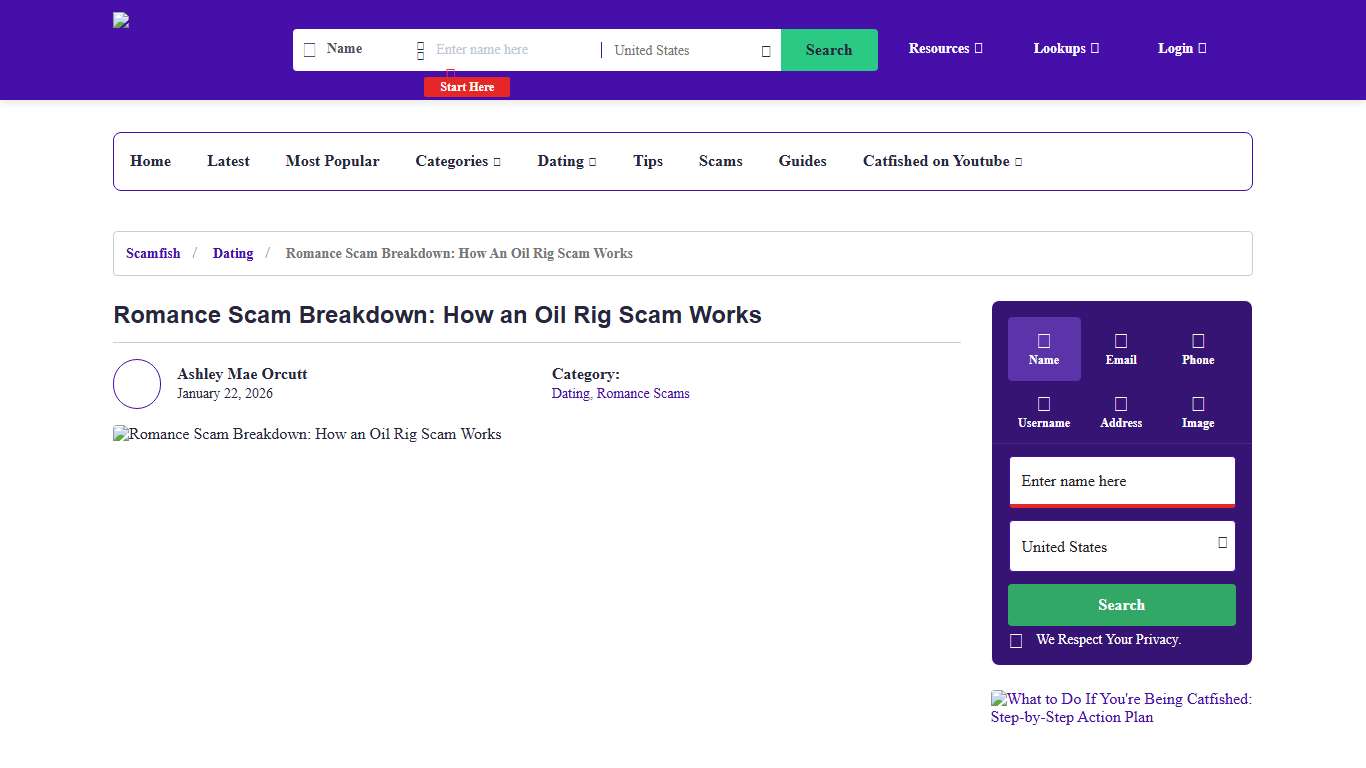Choose the Username search option
This screenshot has width=1366, height=768.
[x=1043, y=406]
